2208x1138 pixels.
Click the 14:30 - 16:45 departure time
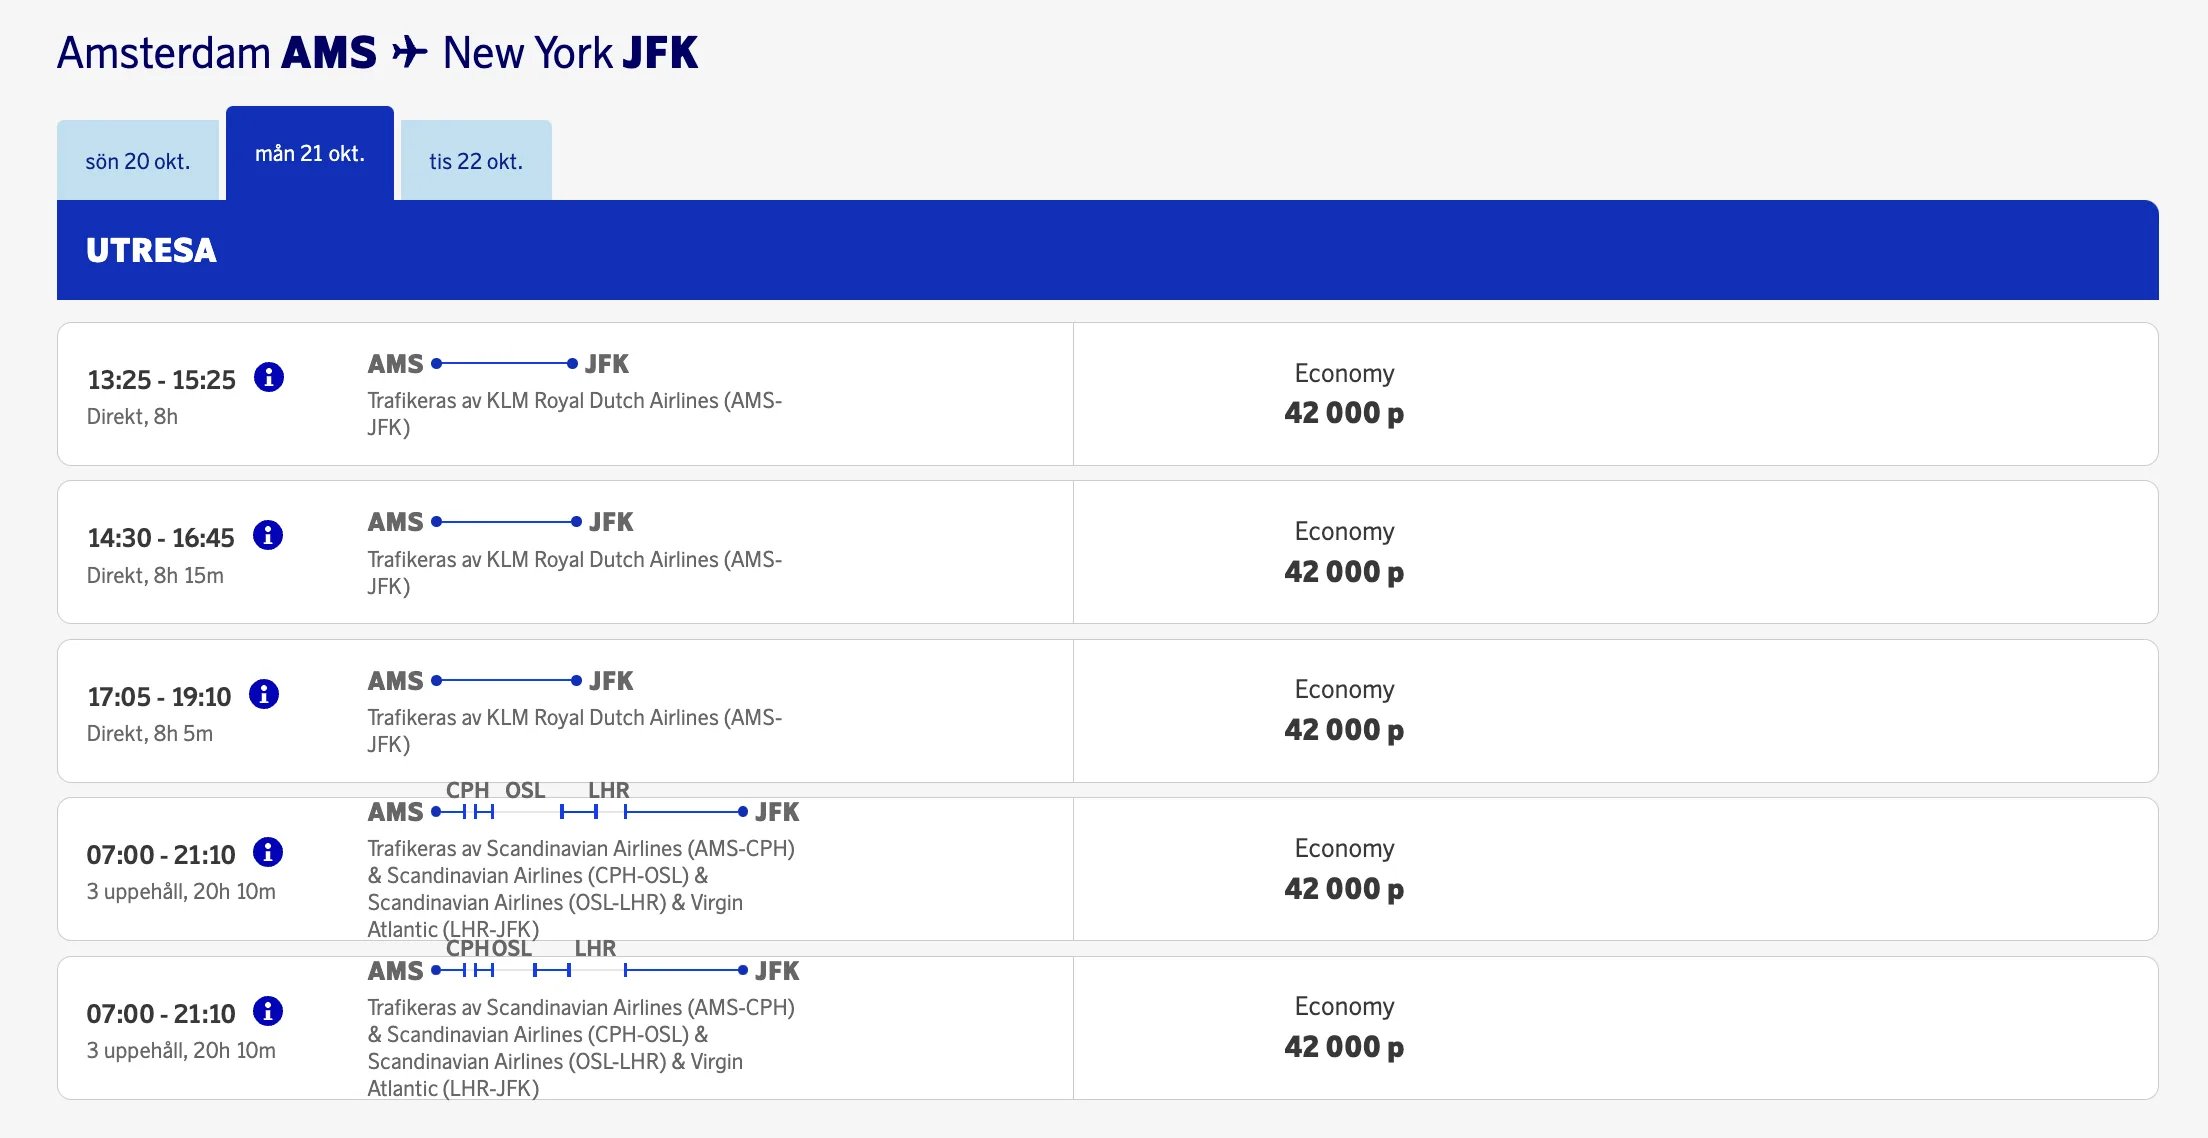pos(161,538)
